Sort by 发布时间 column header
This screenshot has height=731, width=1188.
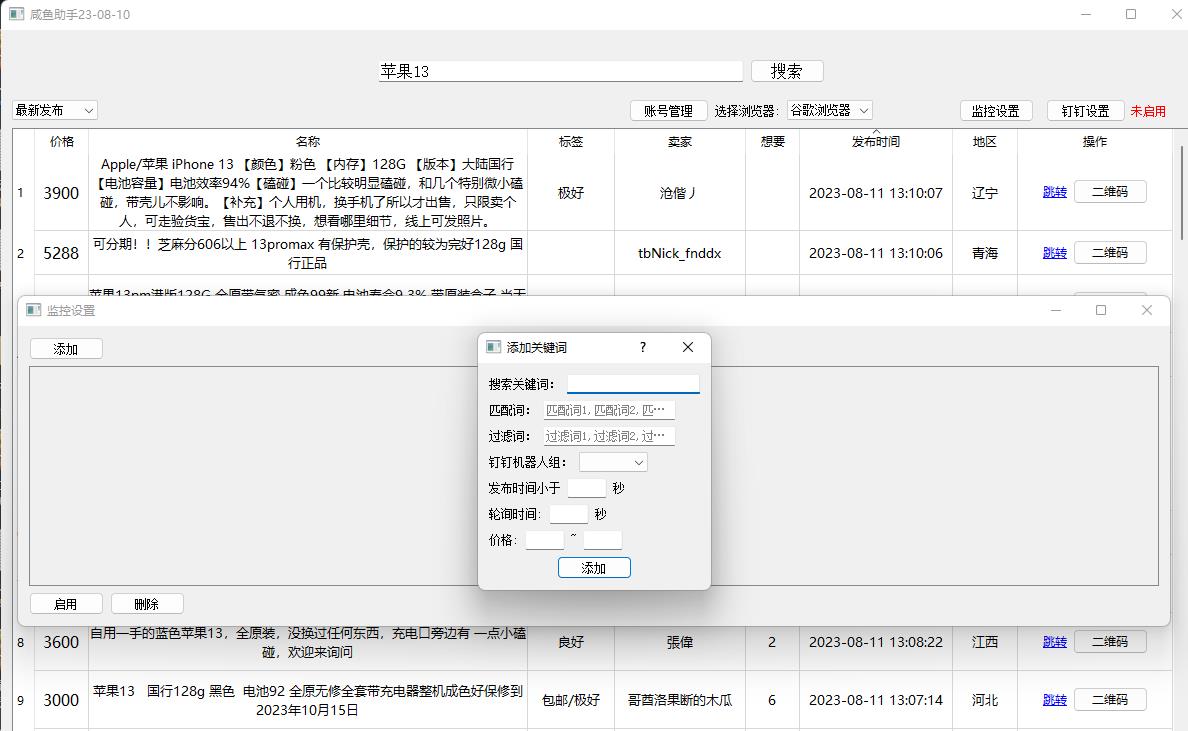[x=875, y=142]
